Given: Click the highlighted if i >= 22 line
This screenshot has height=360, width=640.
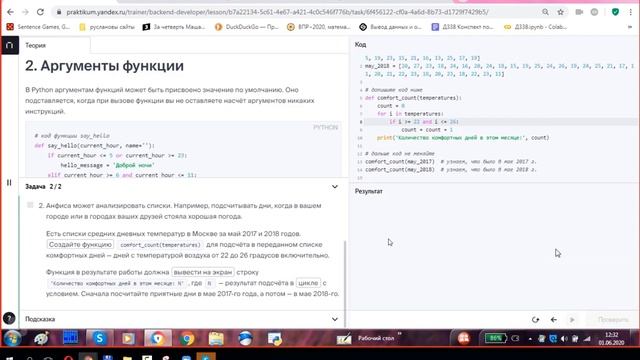Looking at the screenshot, I should (x=424, y=122).
